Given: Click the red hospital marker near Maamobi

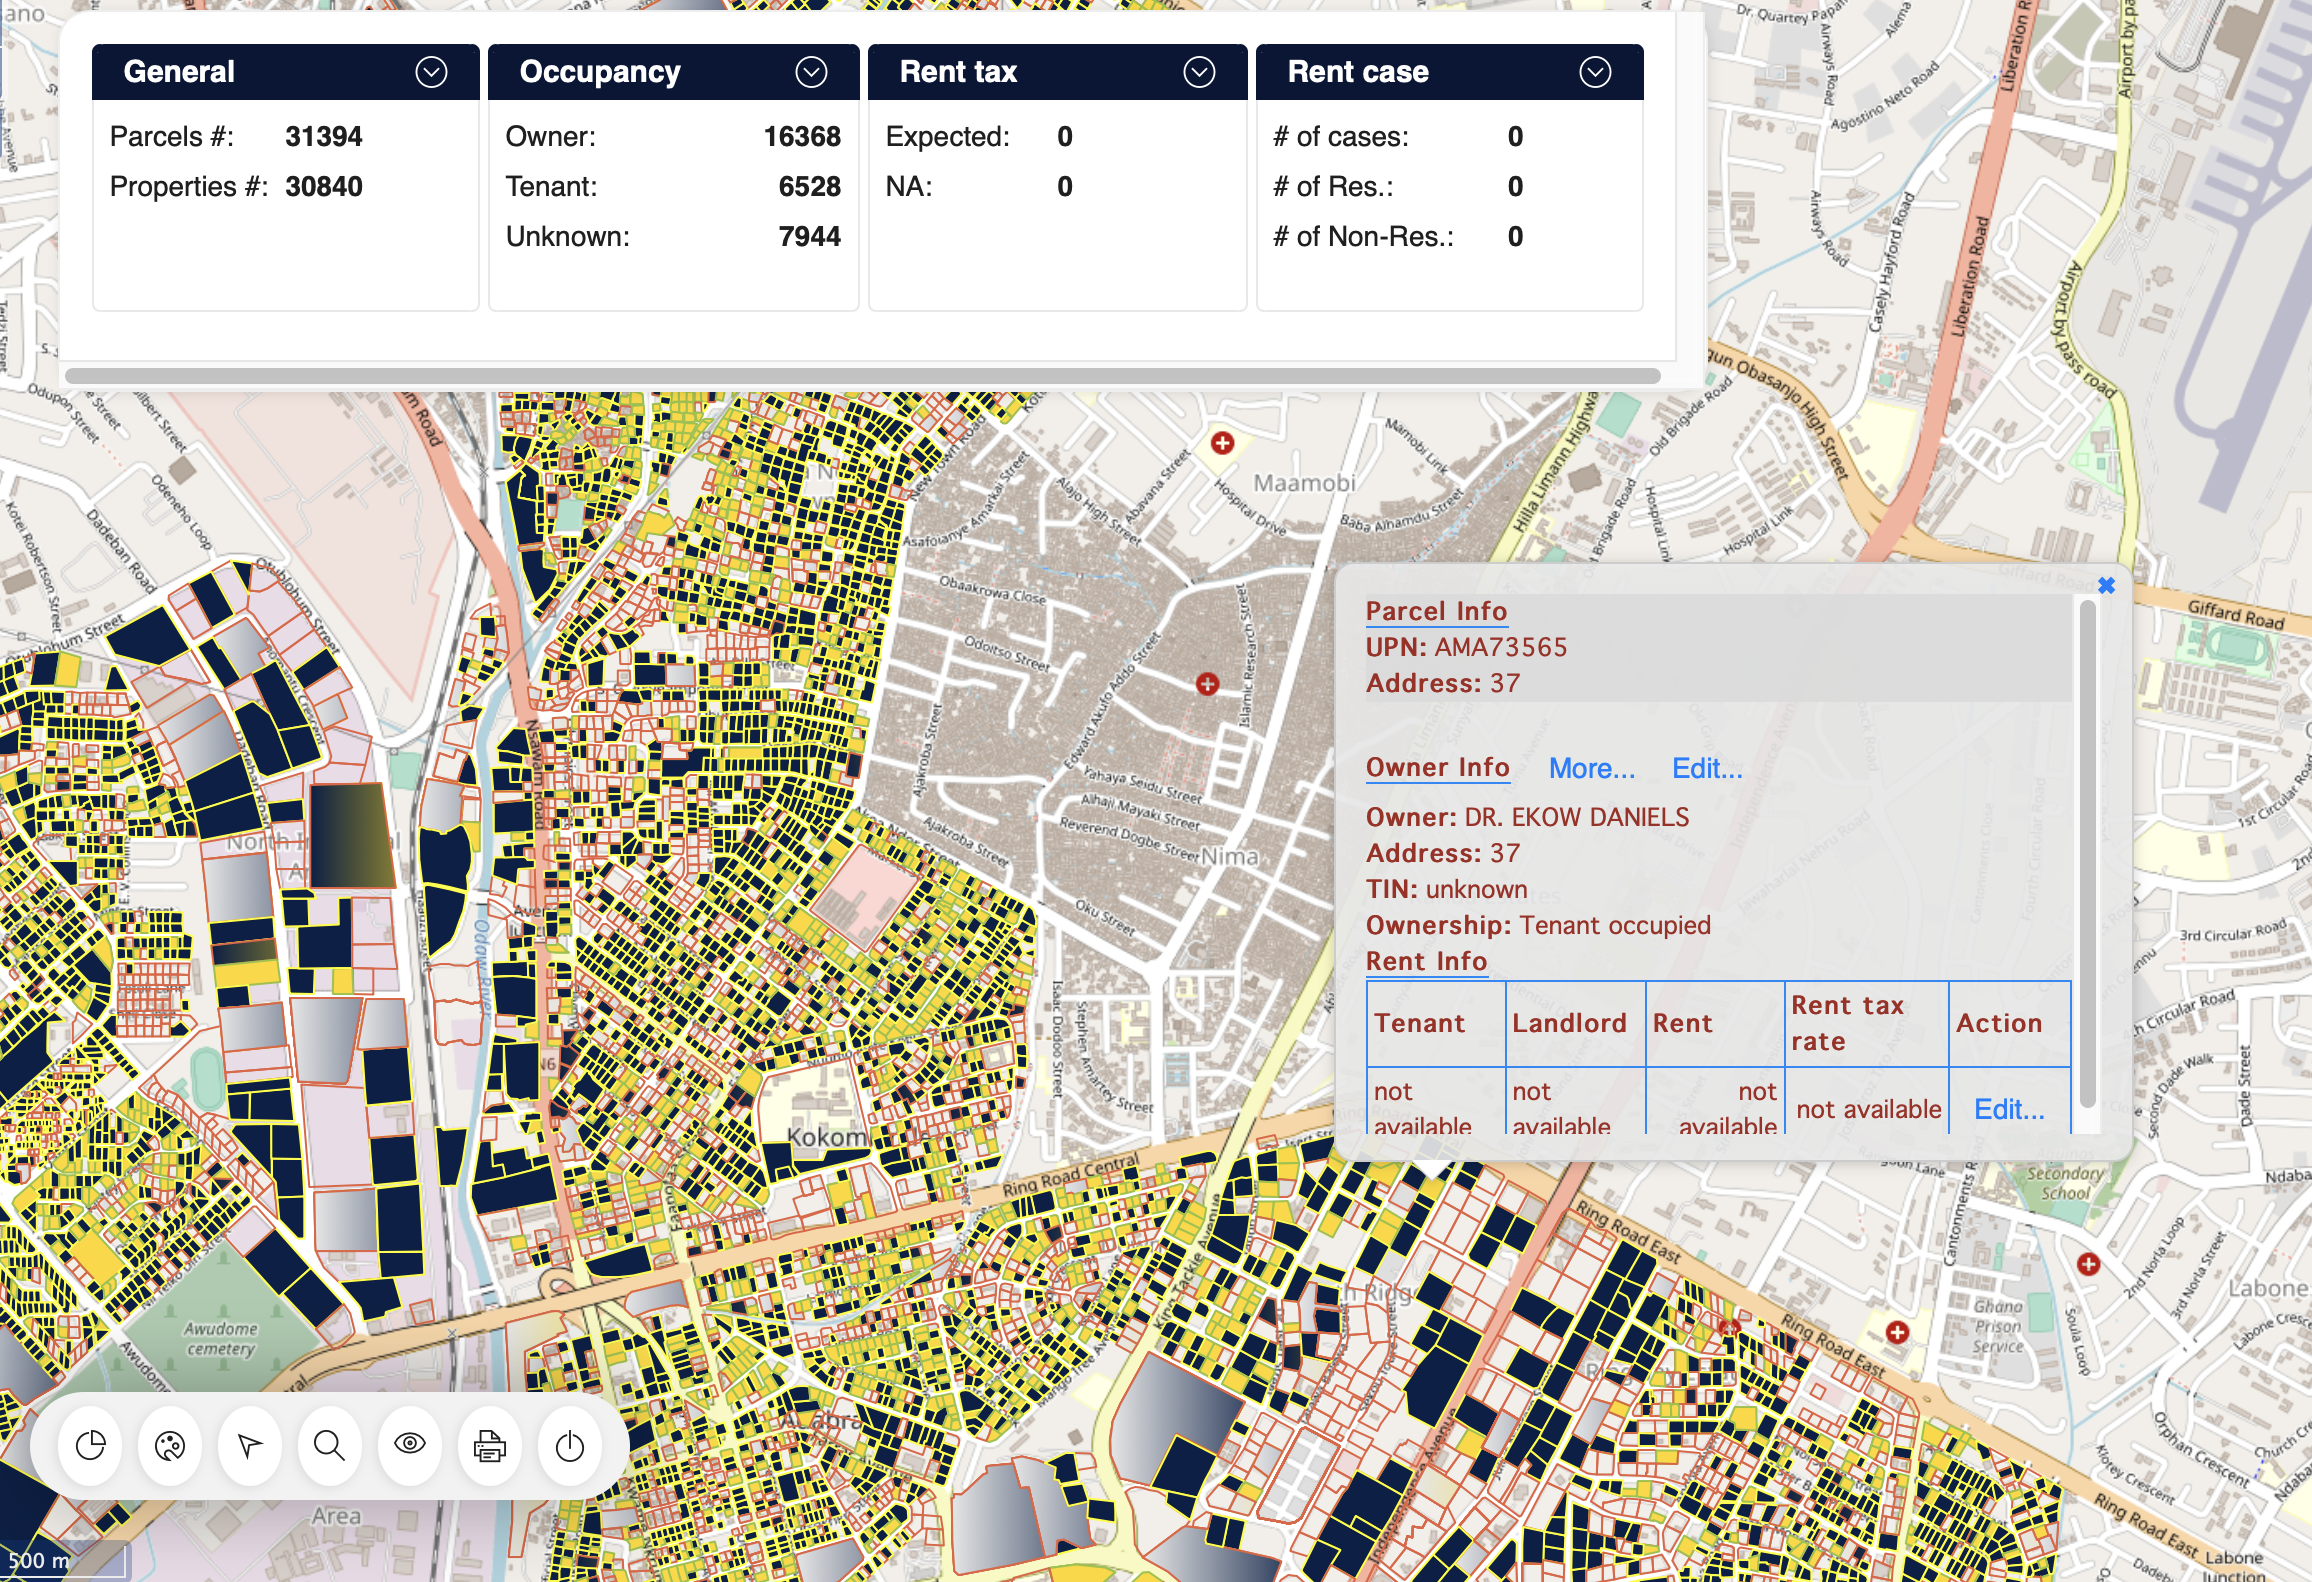Looking at the screenshot, I should click(x=1222, y=443).
